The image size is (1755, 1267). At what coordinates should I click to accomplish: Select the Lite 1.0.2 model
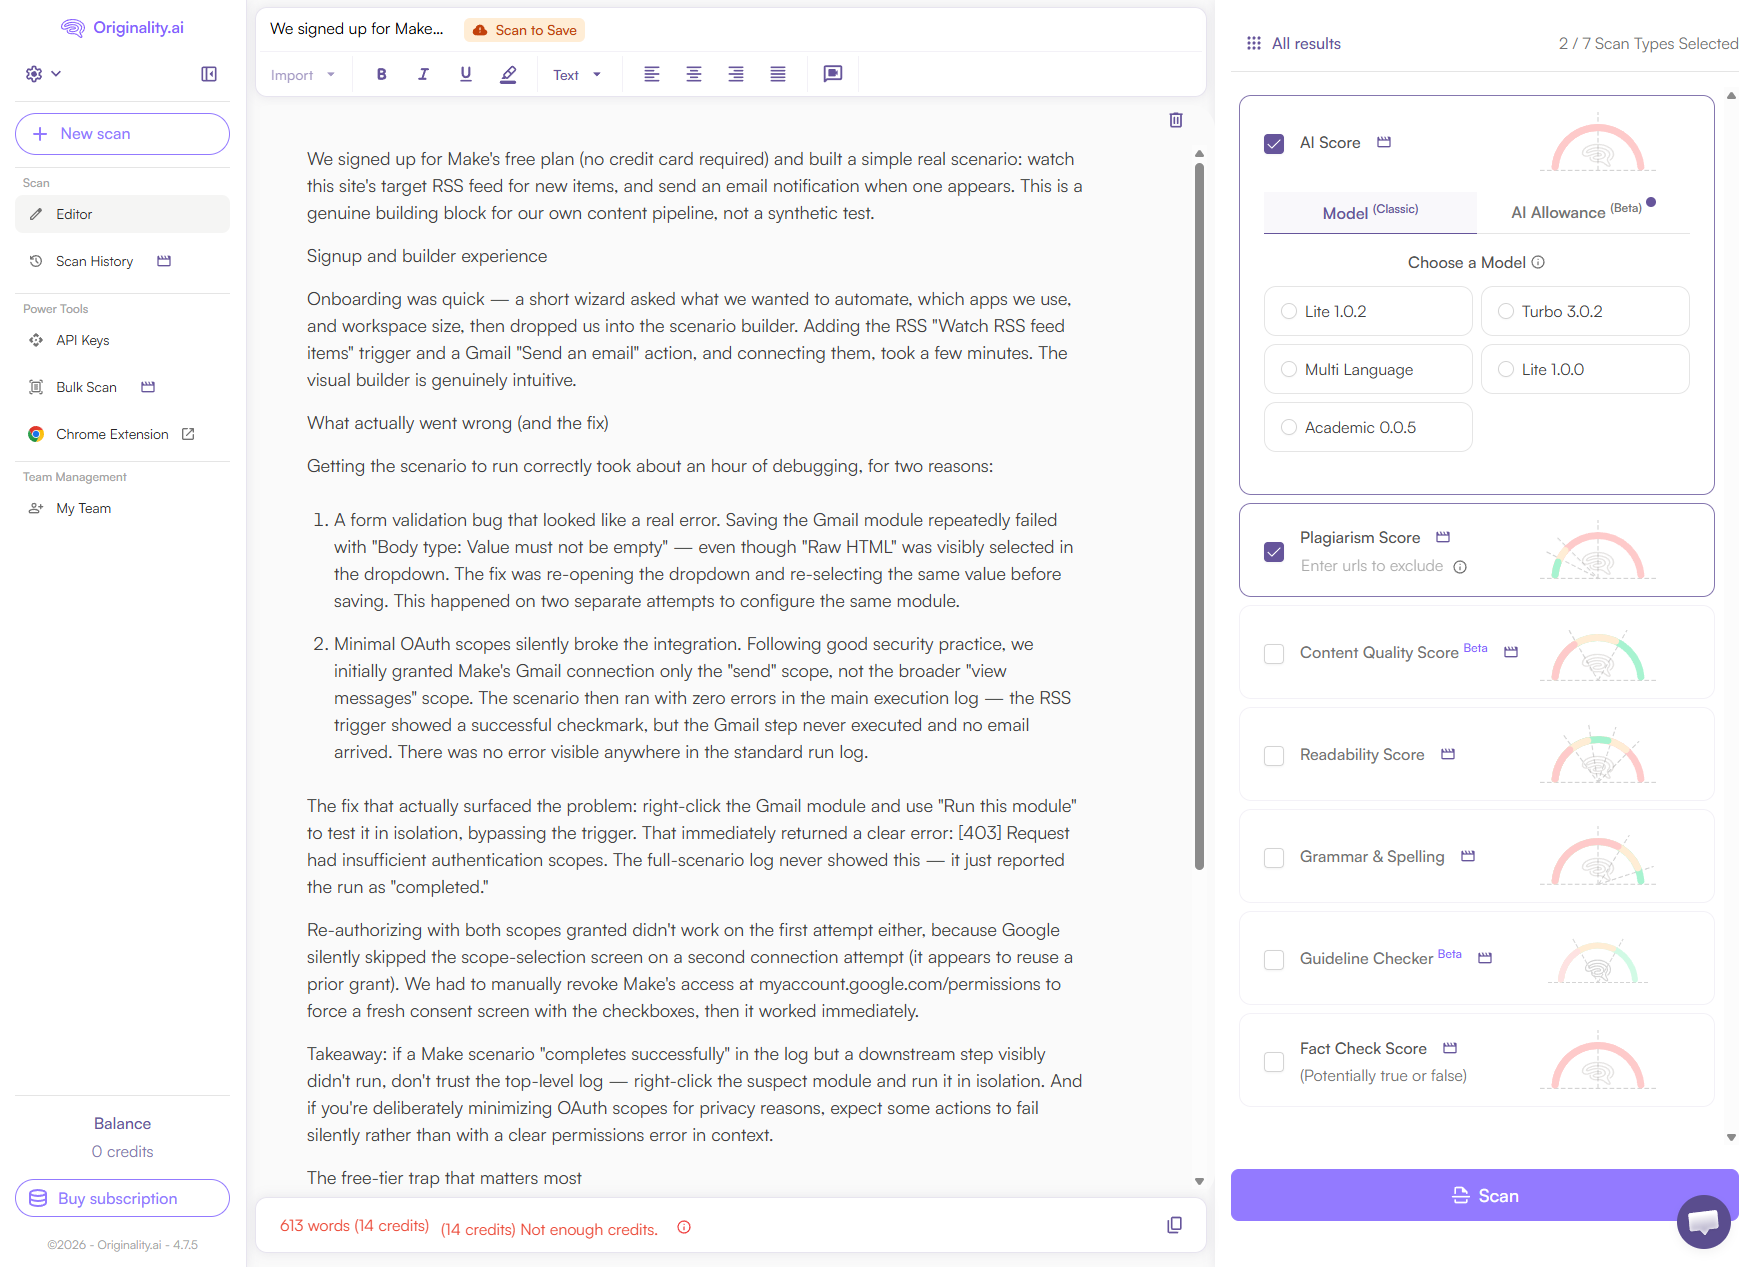pyautogui.click(x=1368, y=311)
